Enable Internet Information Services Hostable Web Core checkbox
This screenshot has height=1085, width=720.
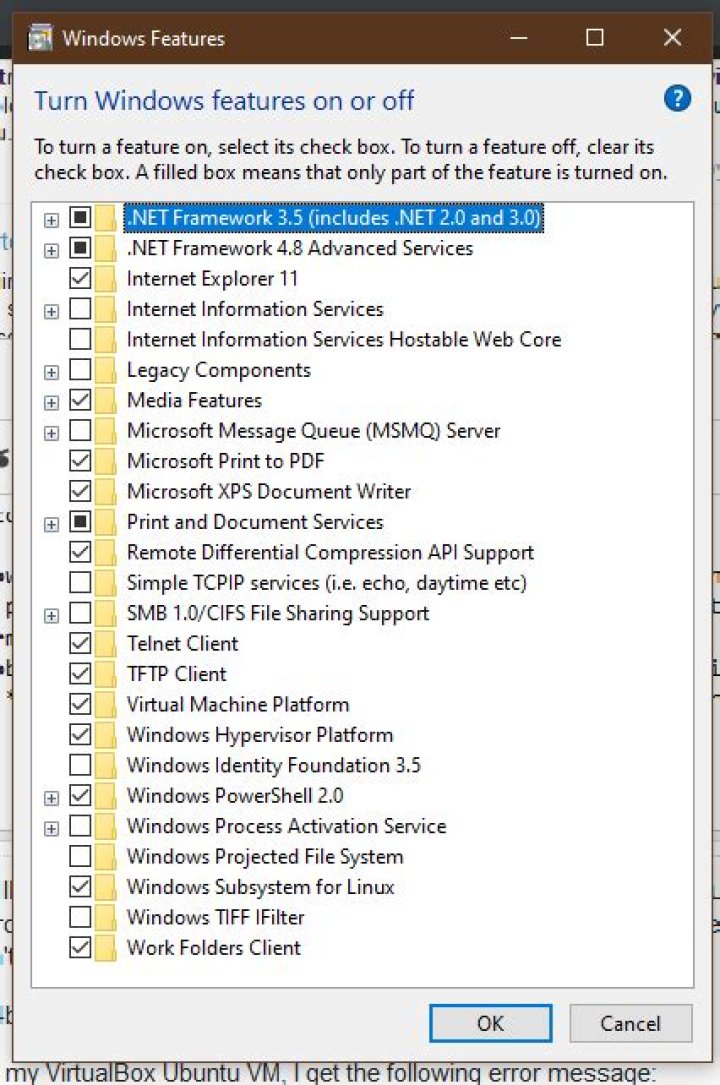(80, 339)
